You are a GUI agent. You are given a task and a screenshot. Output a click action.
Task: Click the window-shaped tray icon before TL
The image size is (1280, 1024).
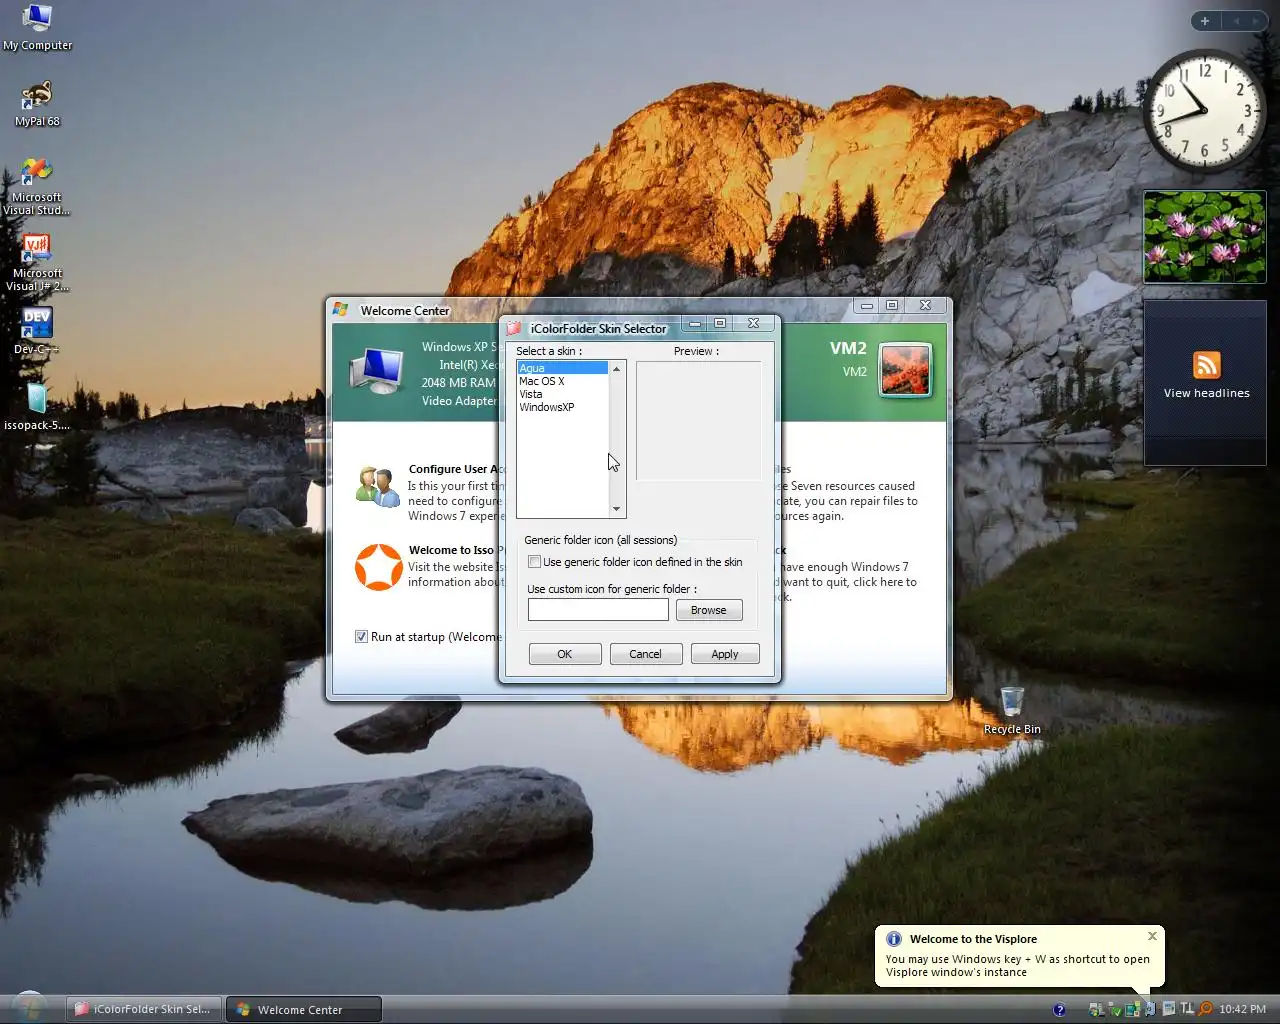[1169, 1009]
